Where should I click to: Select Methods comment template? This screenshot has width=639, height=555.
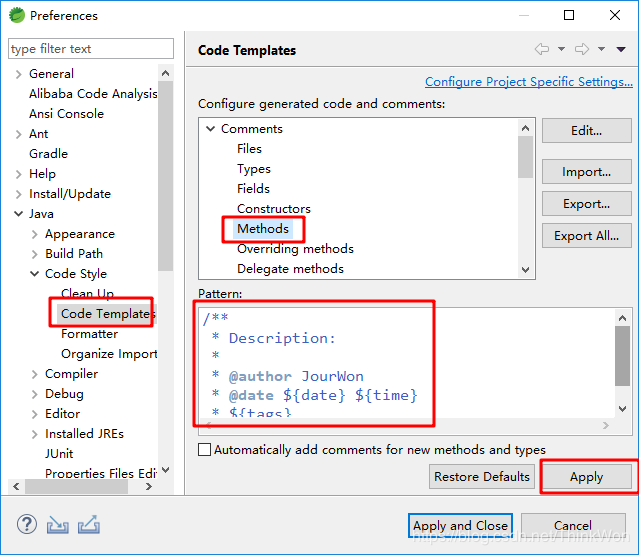pos(263,229)
